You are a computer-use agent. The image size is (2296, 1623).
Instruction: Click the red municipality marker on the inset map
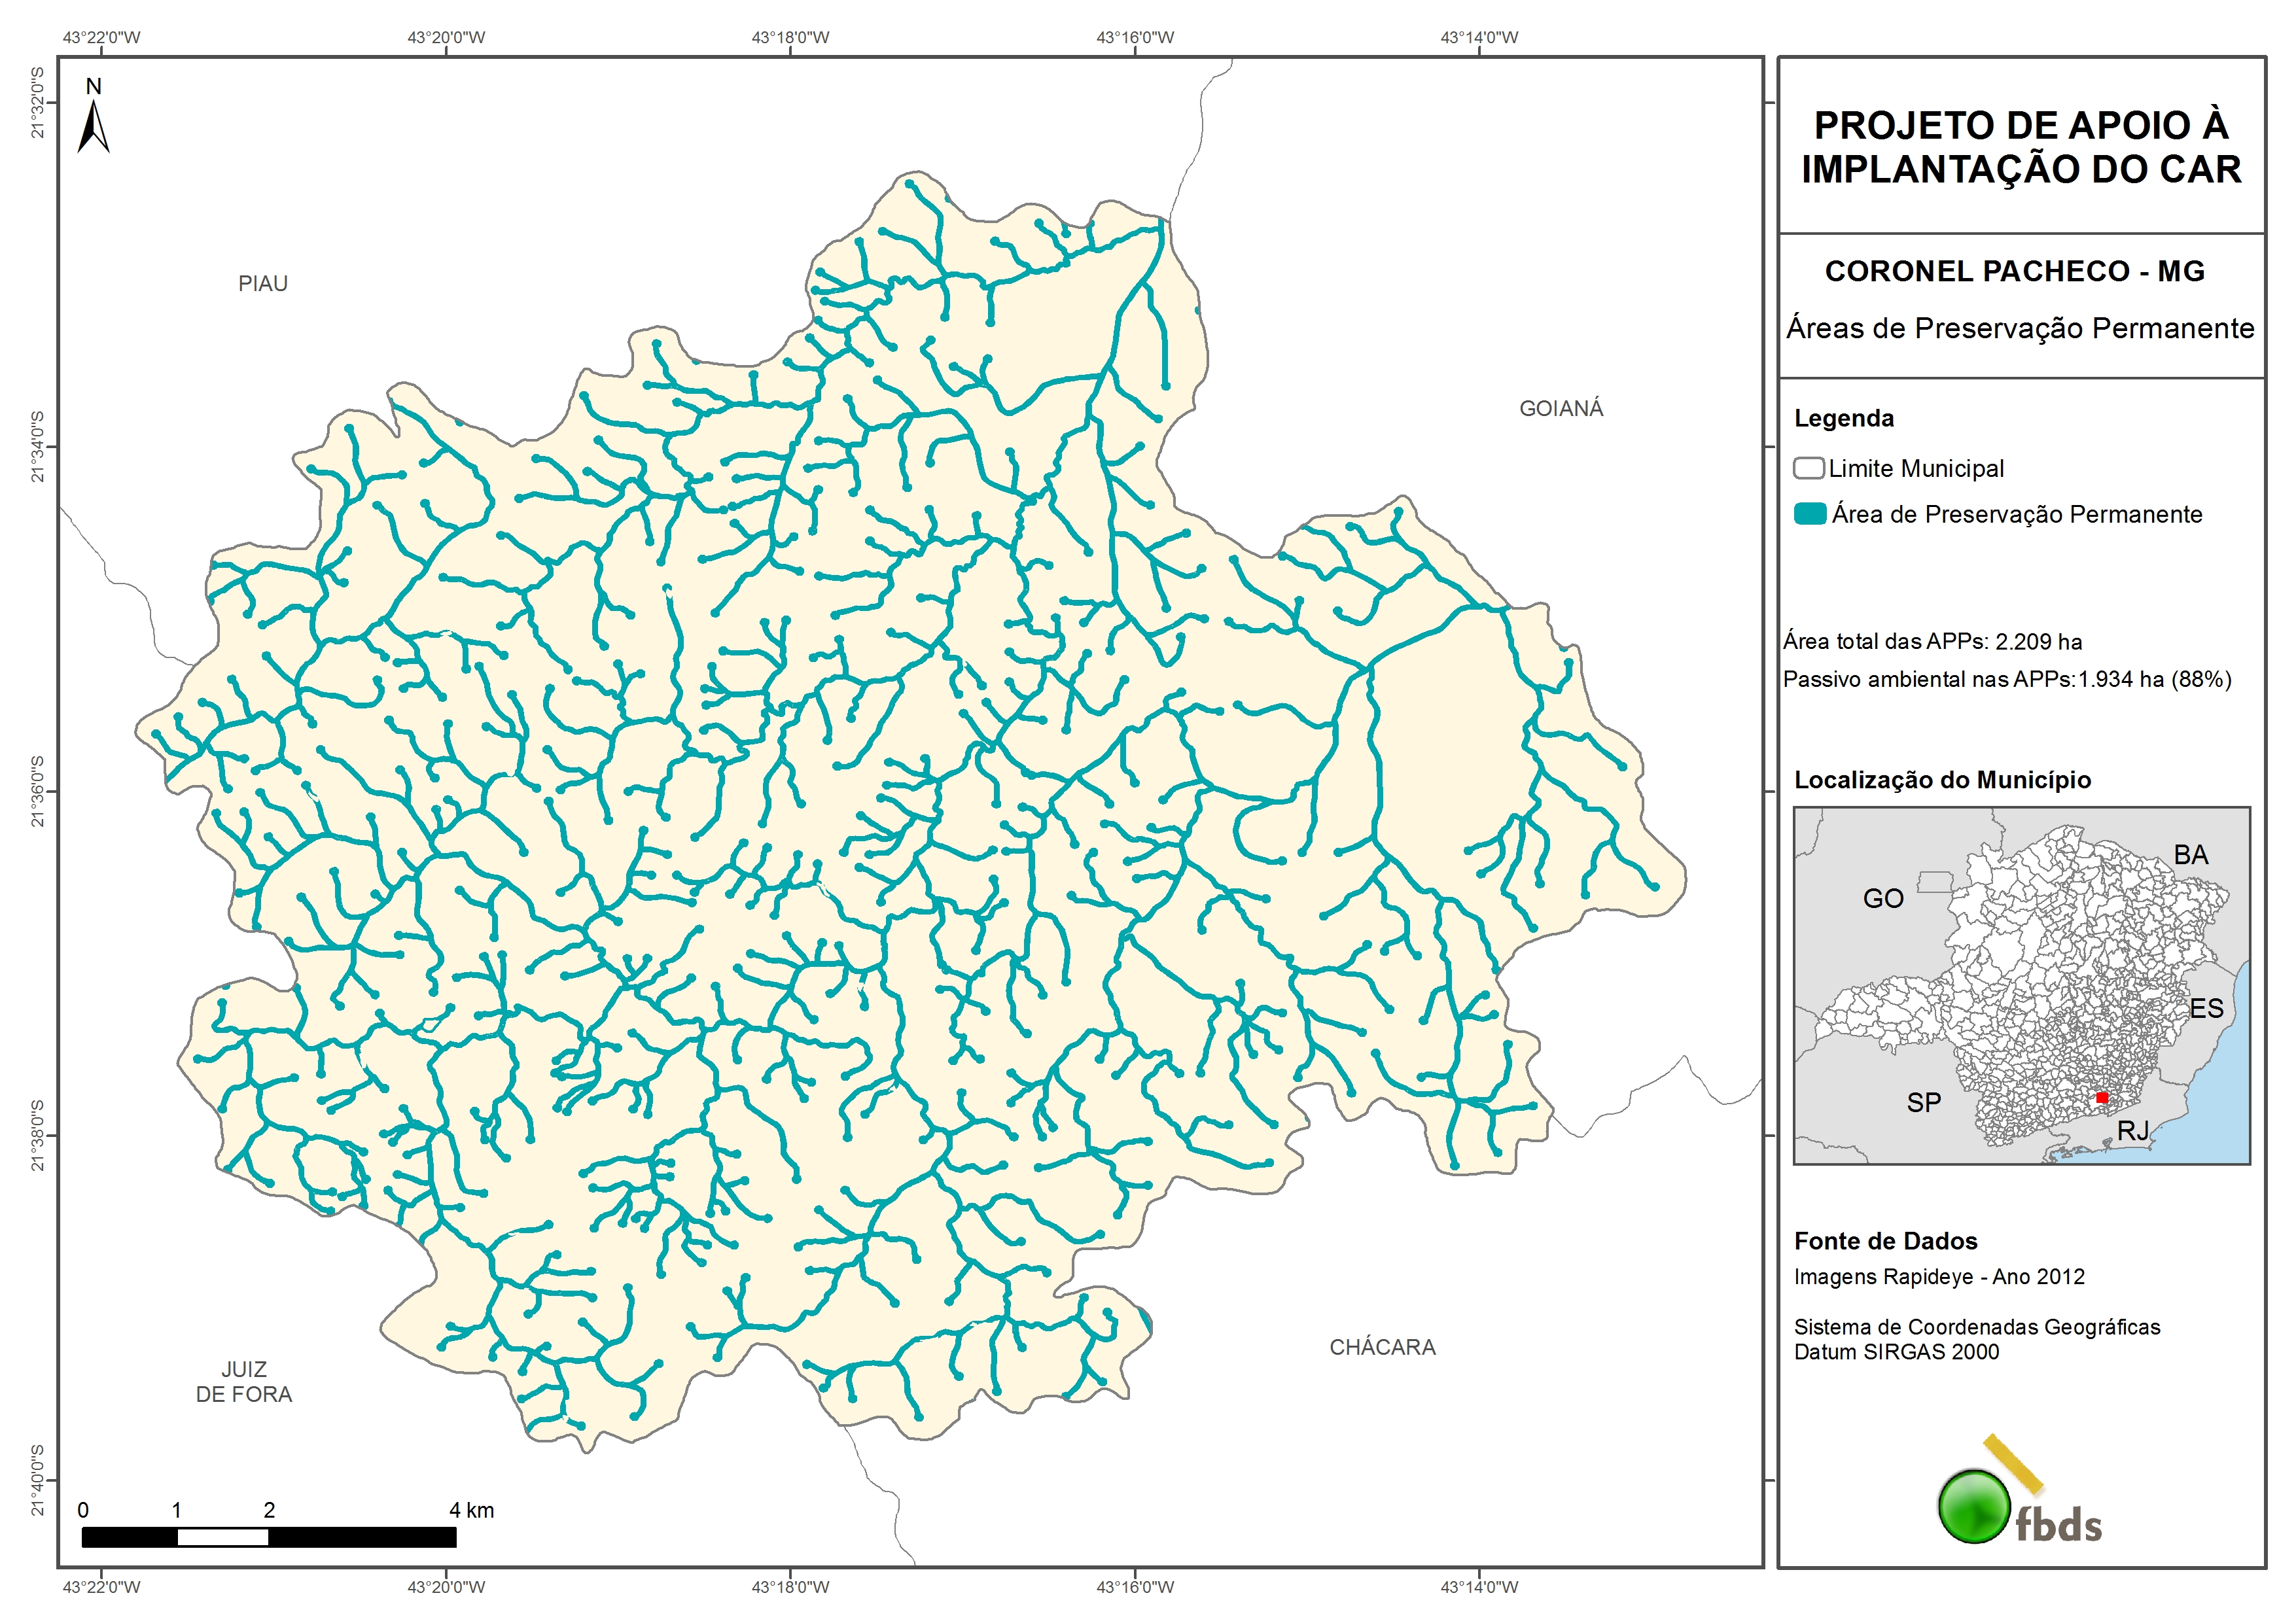pos(2102,1098)
